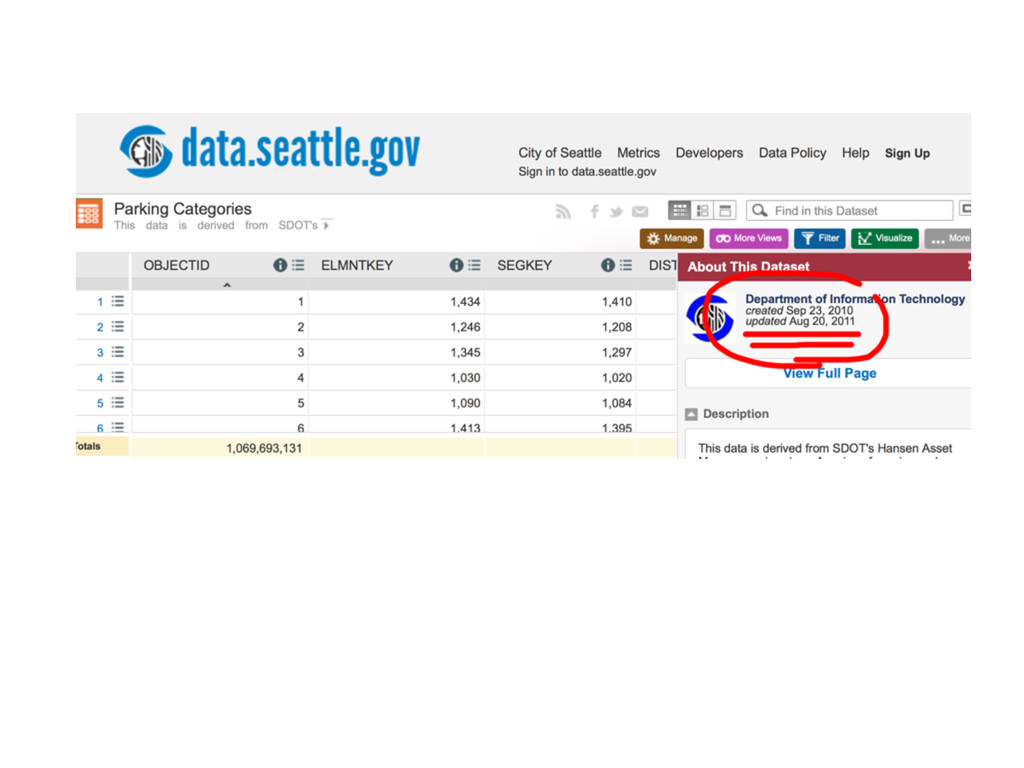
Task: Open row 3 options menu
Action: click(x=118, y=352)
